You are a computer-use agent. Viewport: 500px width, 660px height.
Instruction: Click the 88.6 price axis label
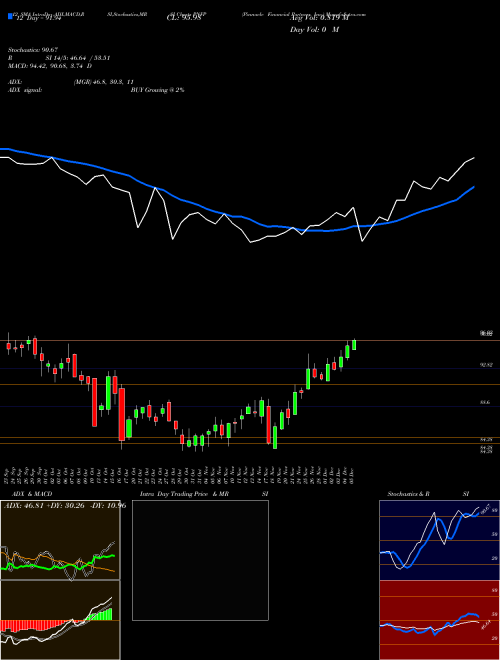(x=485, y=402)
